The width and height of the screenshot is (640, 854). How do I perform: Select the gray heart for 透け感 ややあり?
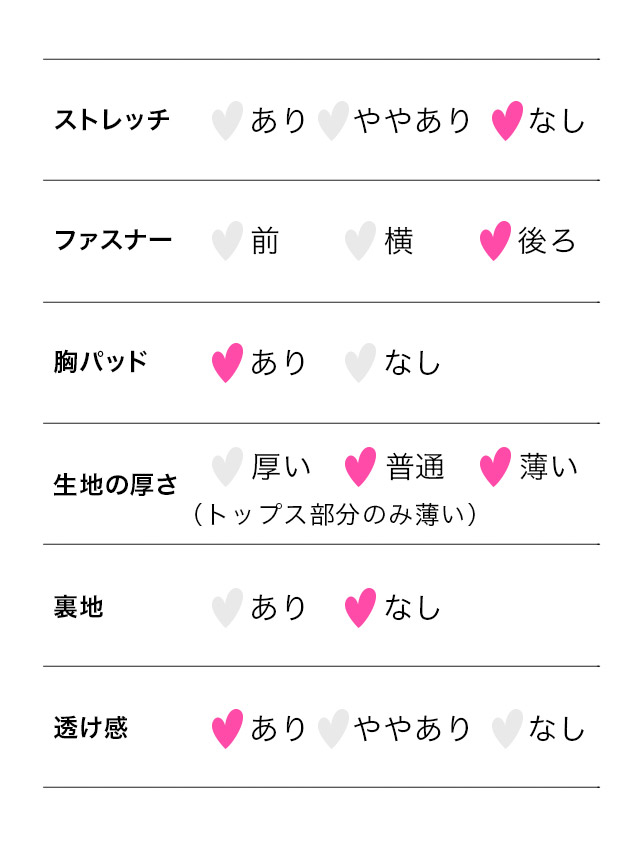tap(333, 729)
